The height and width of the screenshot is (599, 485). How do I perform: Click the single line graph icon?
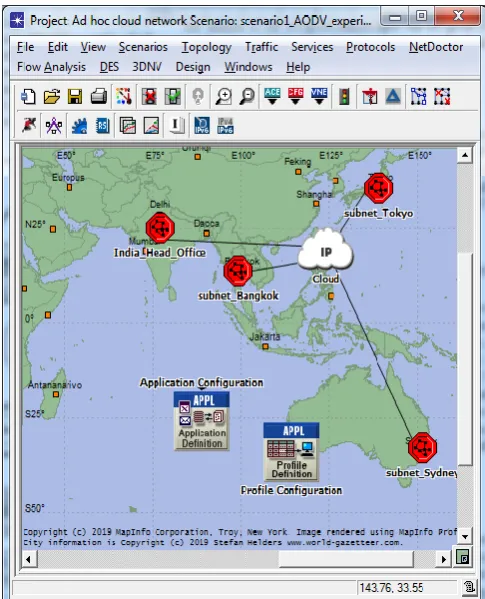(151, 125)
